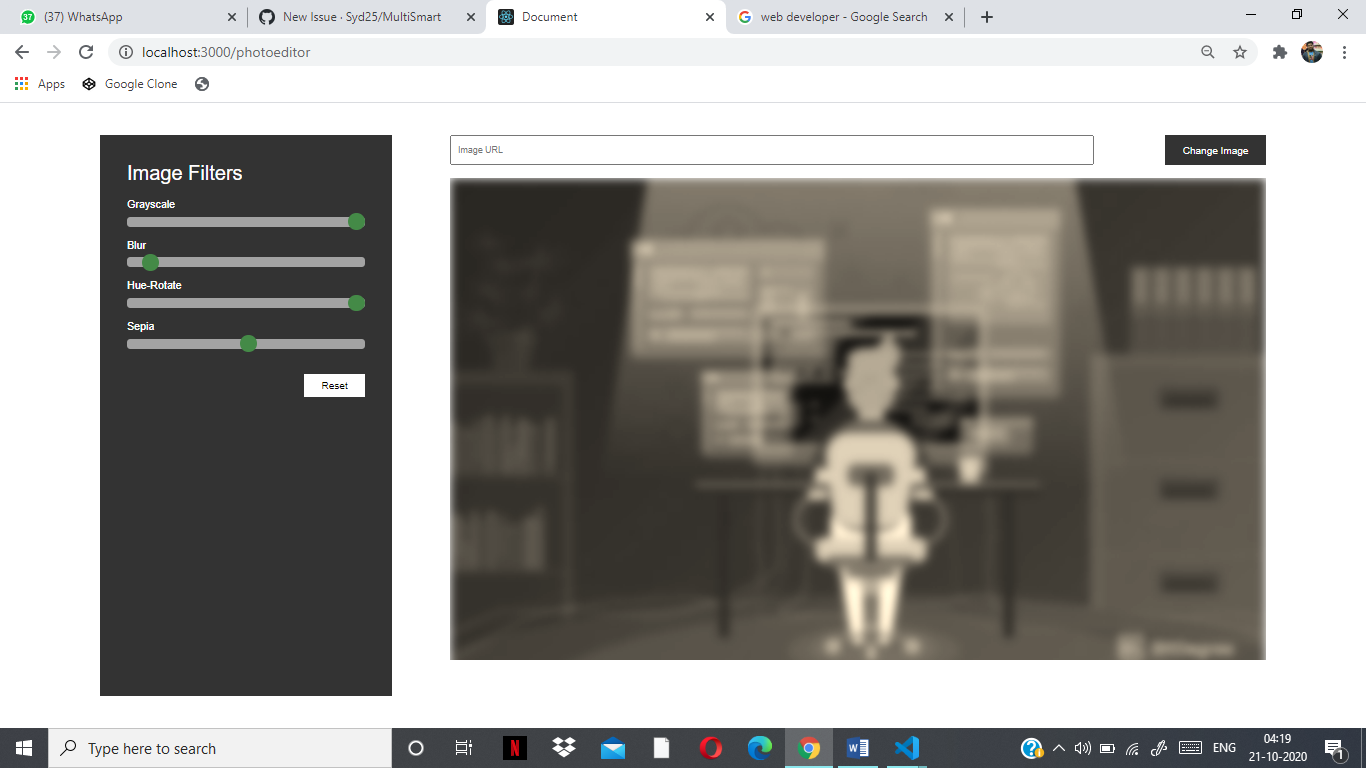Open Visual Studio Code from the taskbar
This screenshot has width=1366, height=768.
[906, 747]
